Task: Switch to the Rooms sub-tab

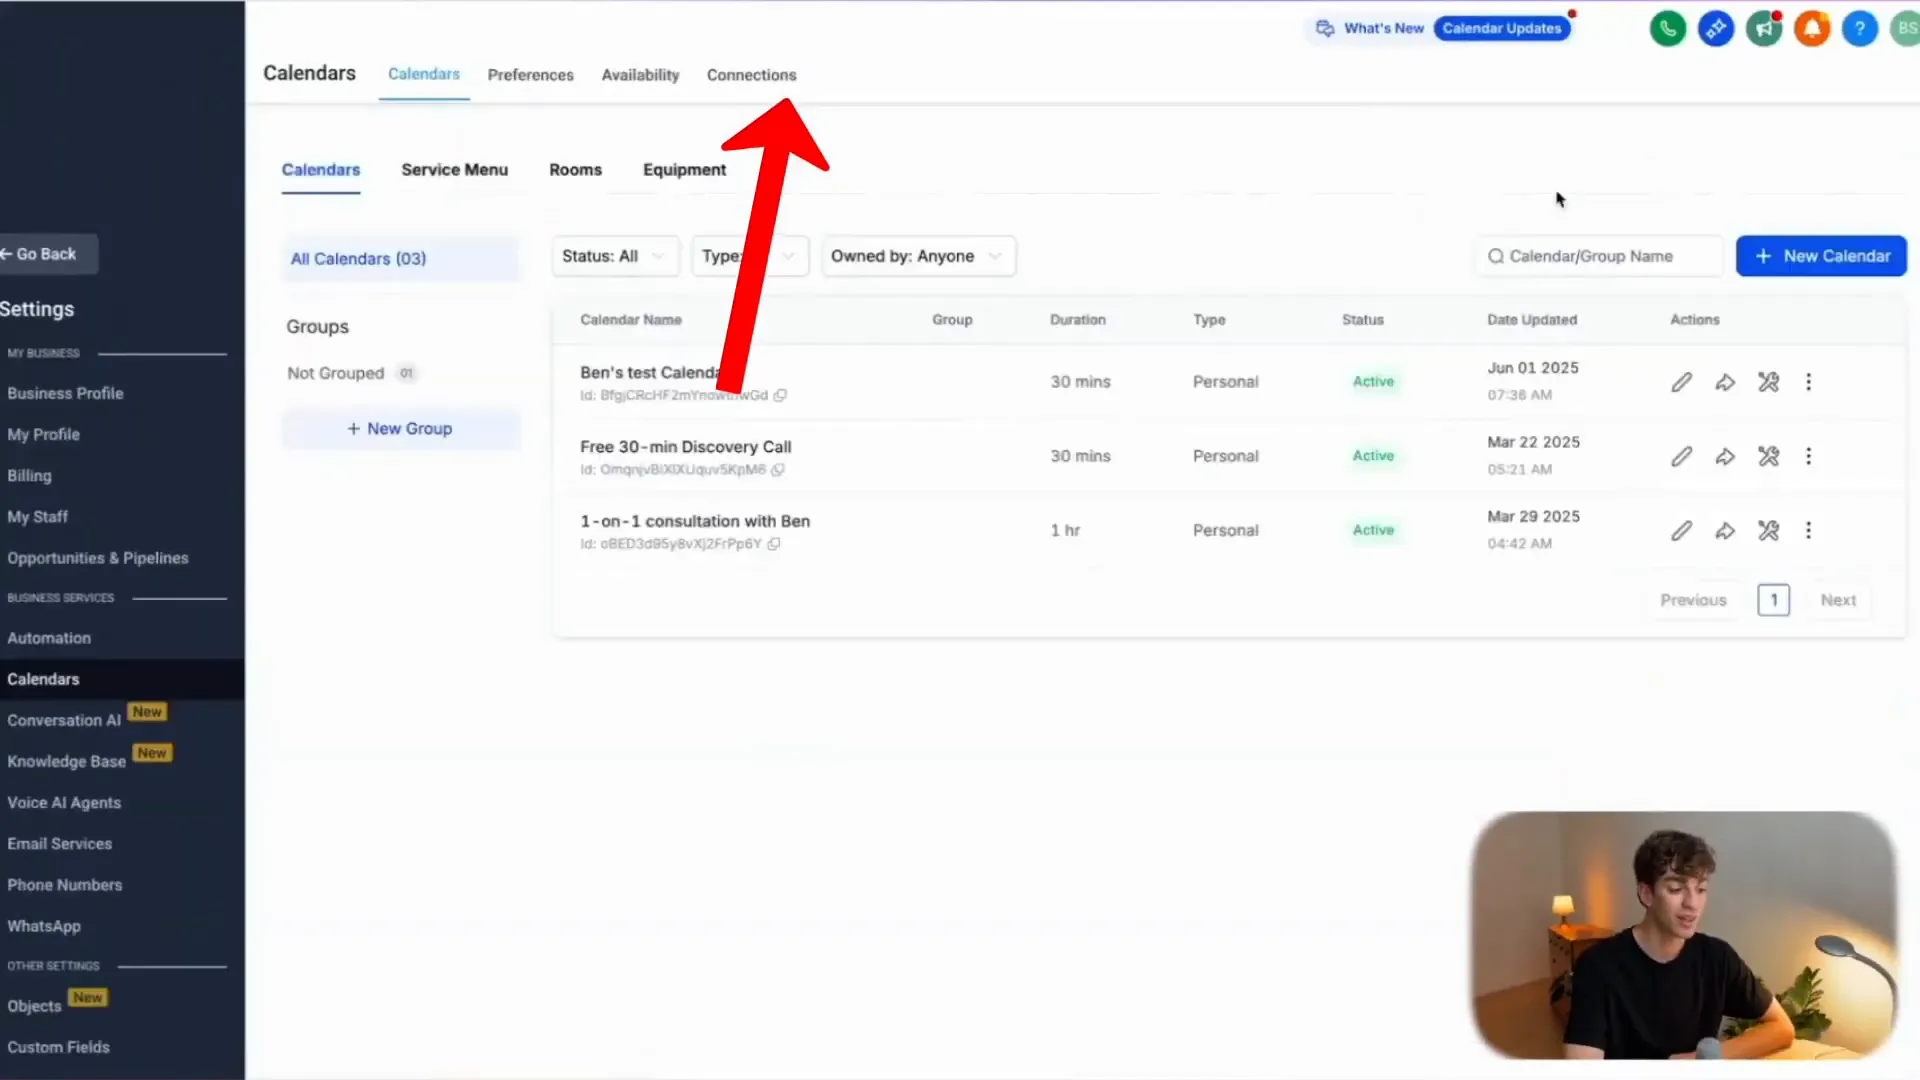Action: (x=575, y=170)
